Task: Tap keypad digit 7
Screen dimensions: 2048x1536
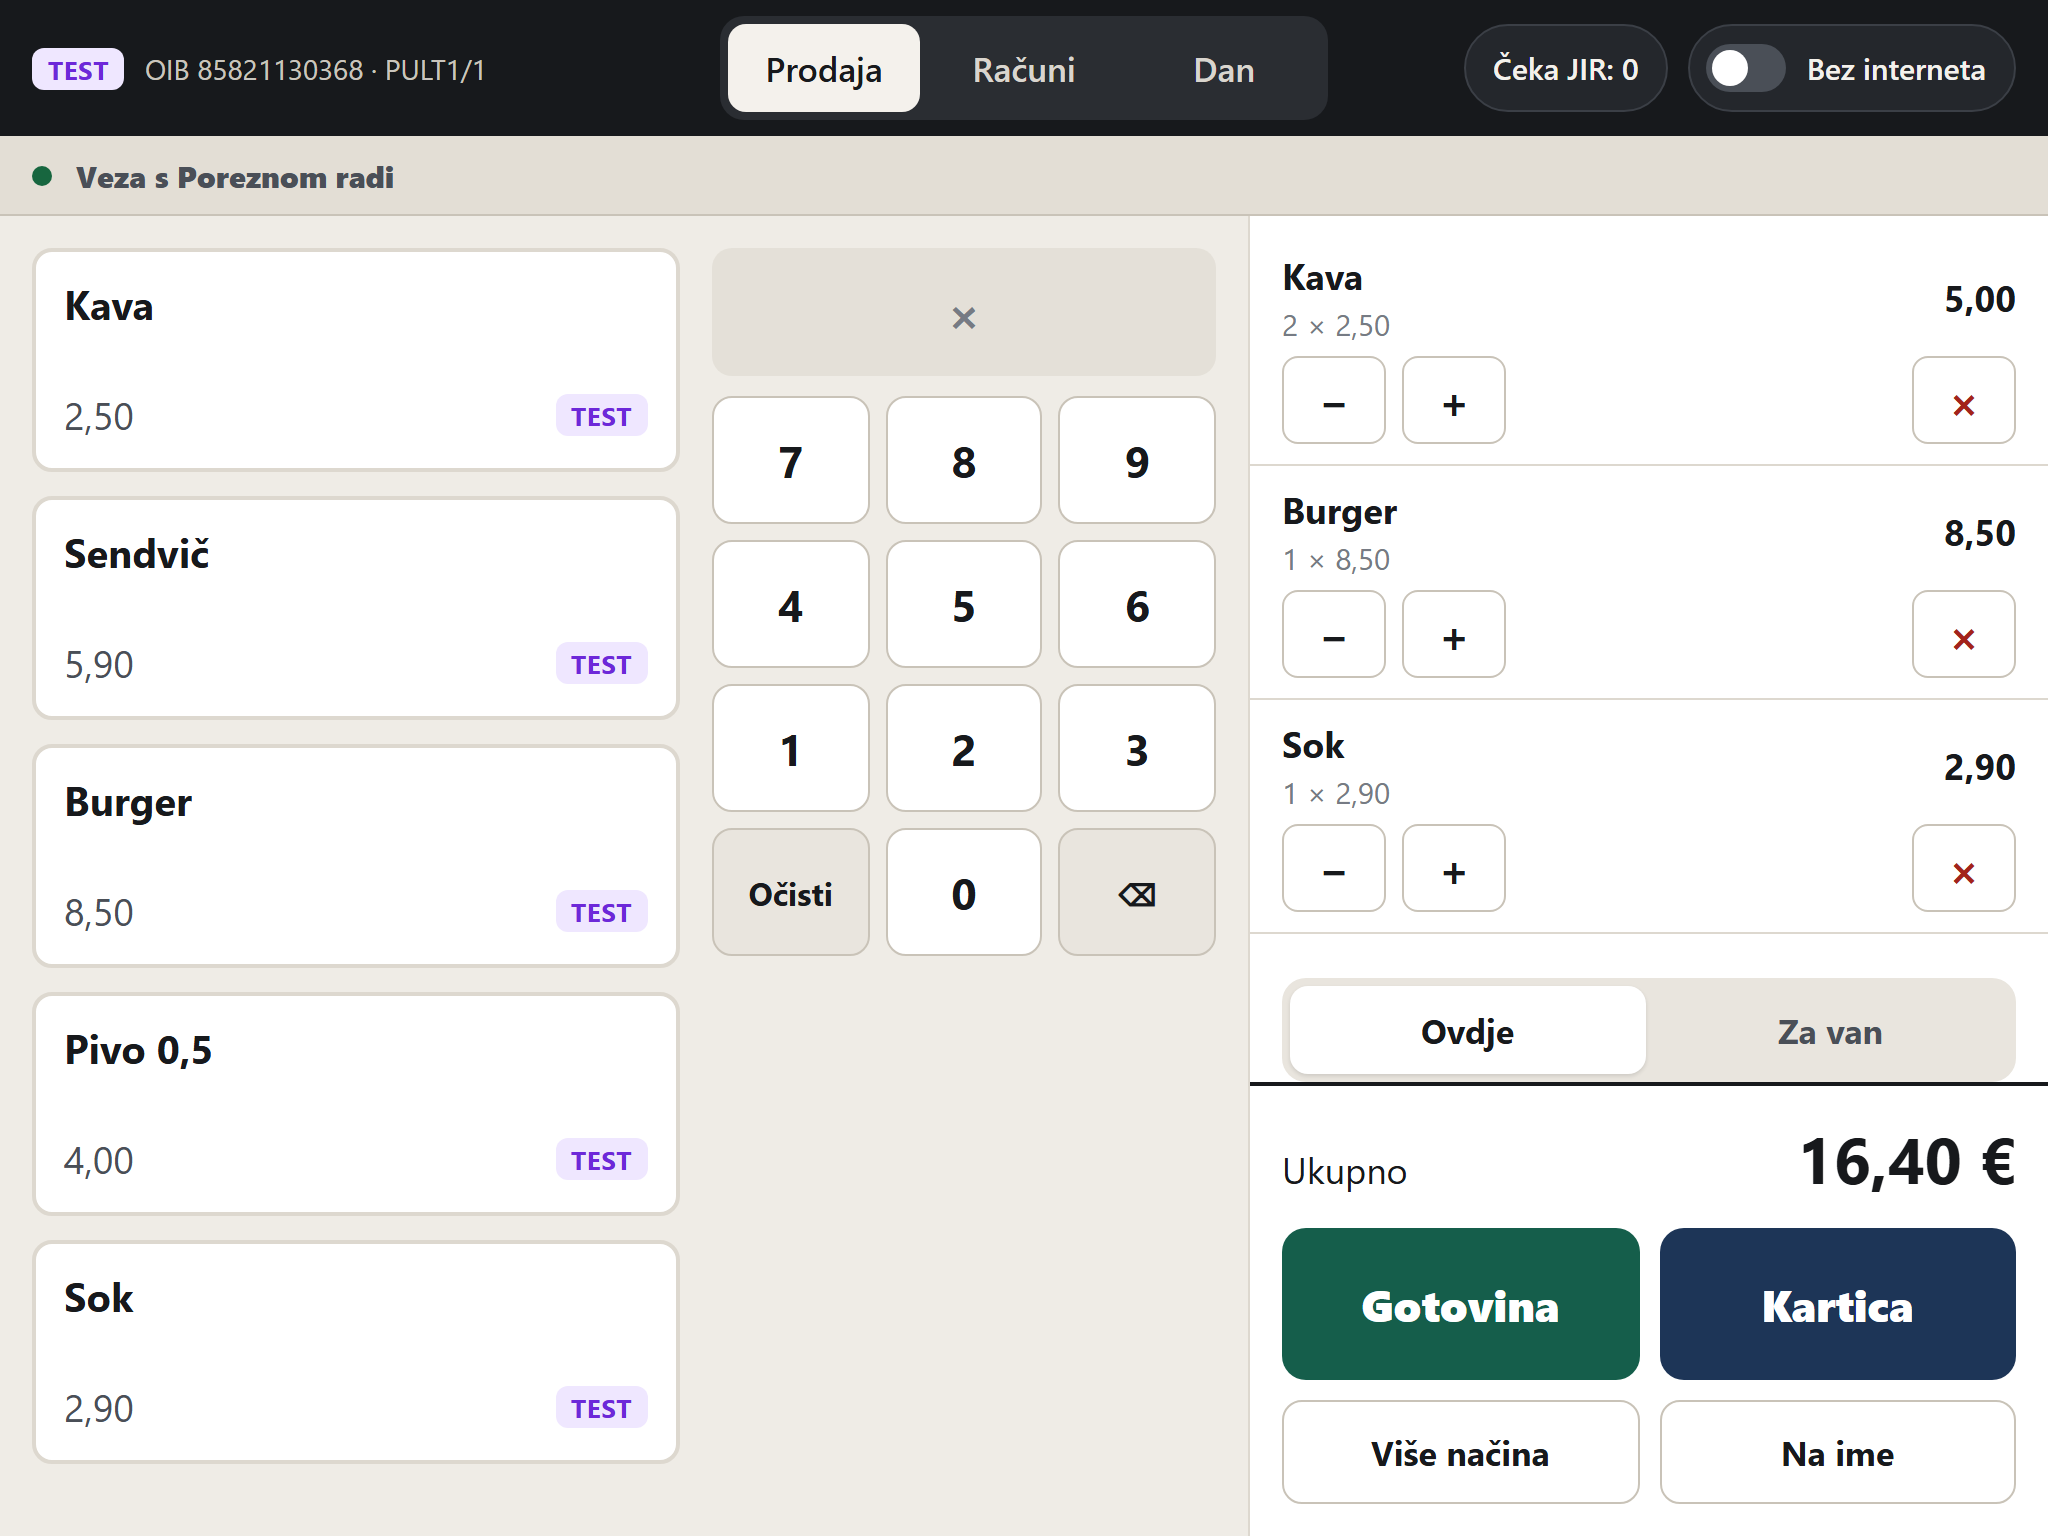Action: pos(791,460)
